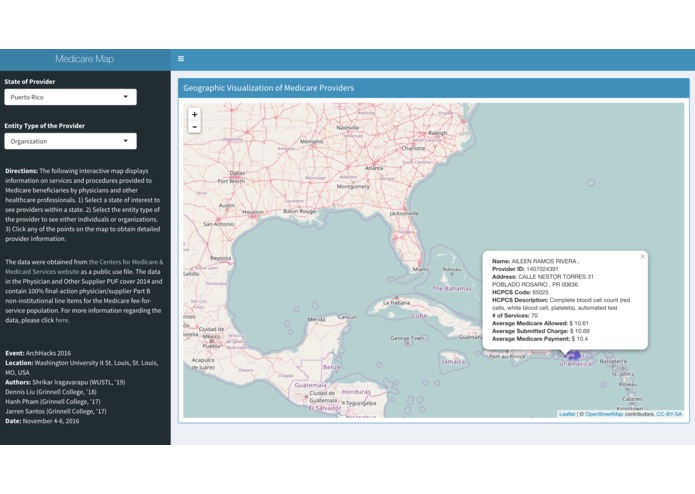The height and width of the screenshot is (494, 695).
Task: Click the 'Date: November 4-6, 2016' line
Action: pos(42,421)
